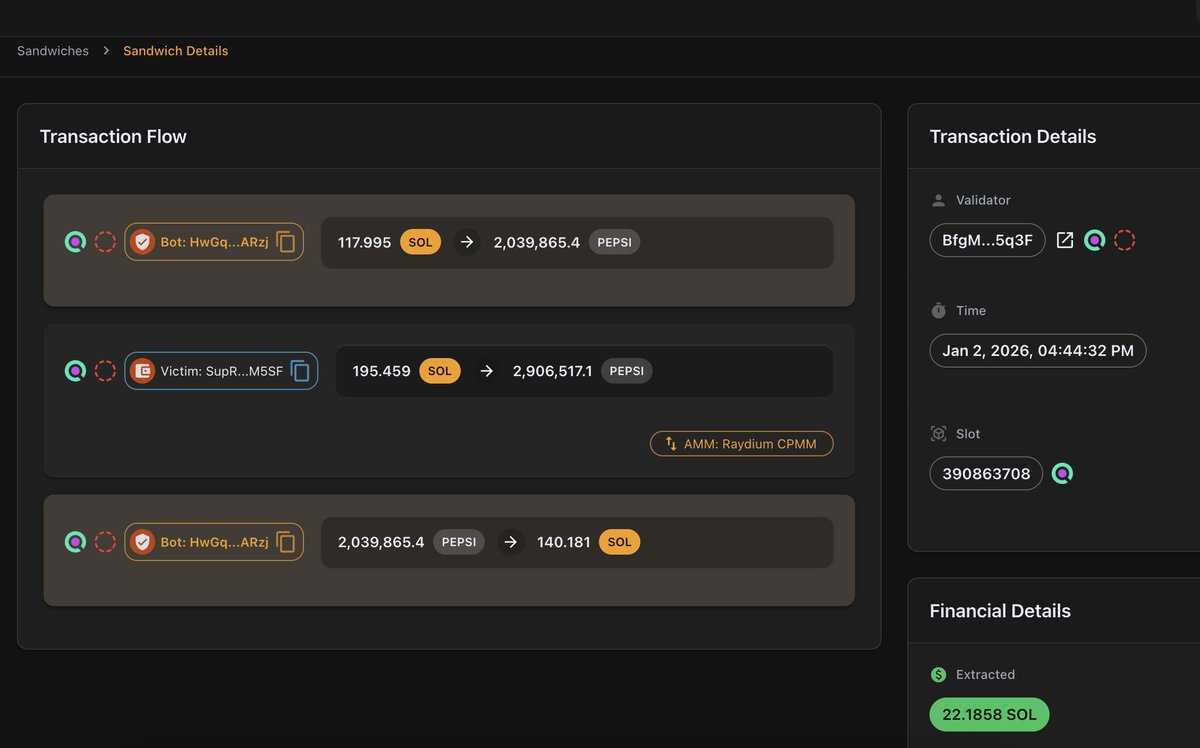Click the arrow icon in the 140.181 SOL swap

511,542
